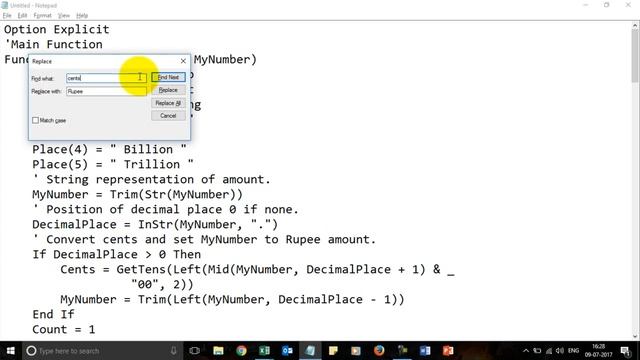Click the 'End If' line
The image size is (640, 360).
[53, 314]
